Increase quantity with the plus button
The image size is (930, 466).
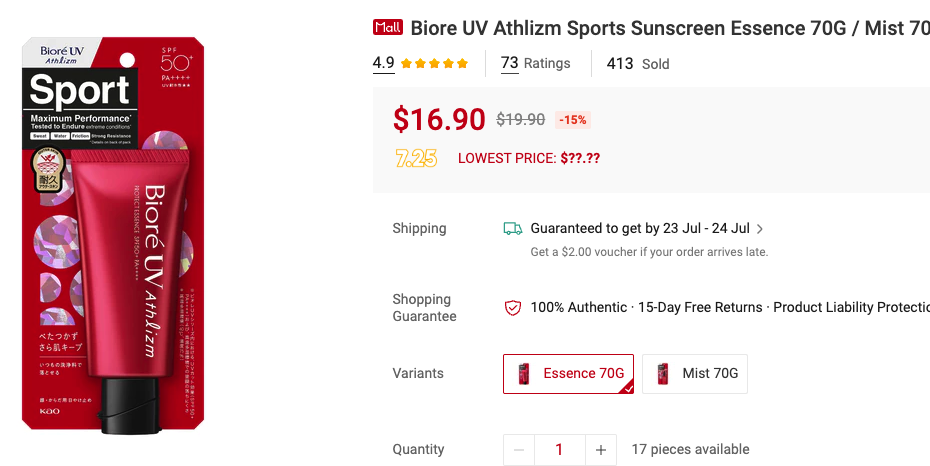[x=600, y=450]
